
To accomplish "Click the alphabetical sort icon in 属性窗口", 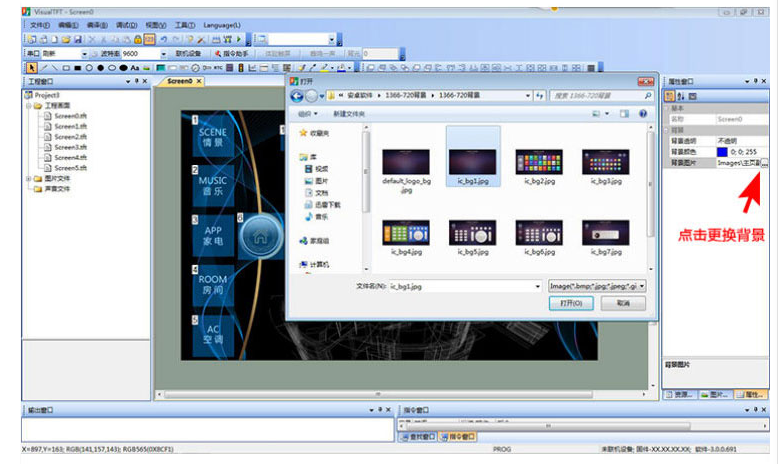I will click(681, 96).
